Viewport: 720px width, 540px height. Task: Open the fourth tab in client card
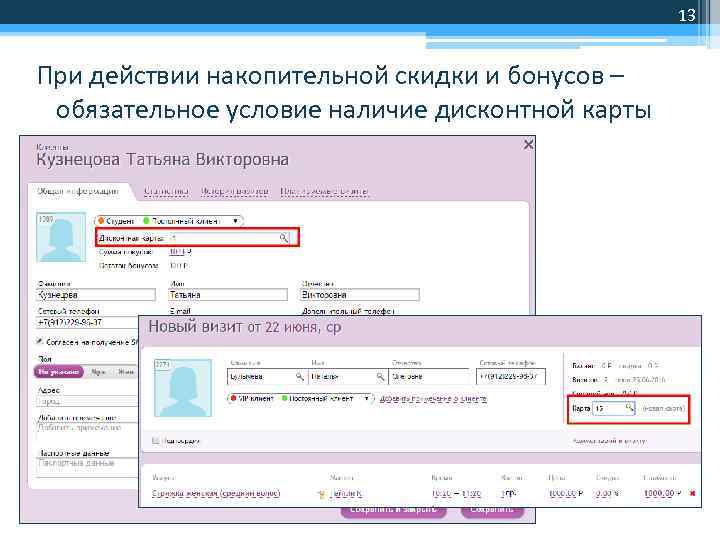(324, 191)
